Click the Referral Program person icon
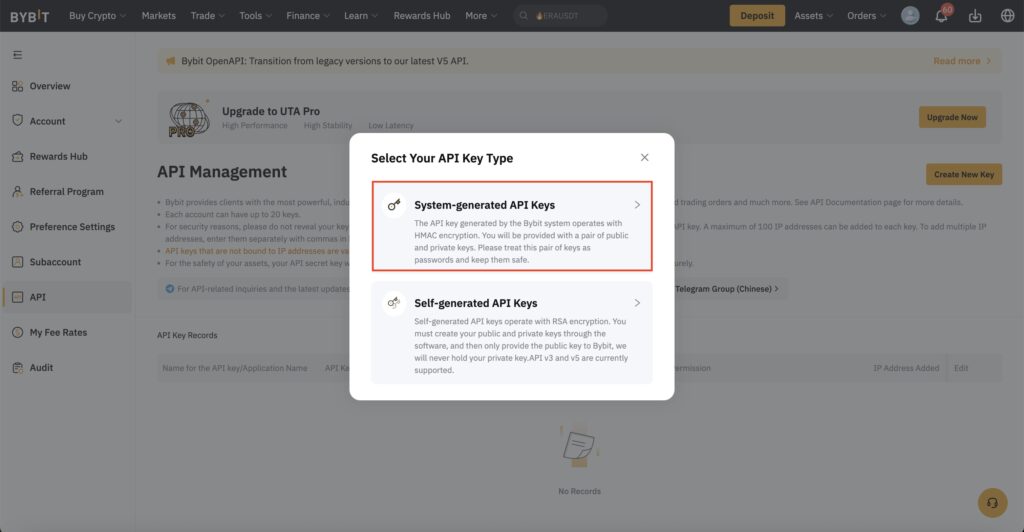 [x=18, y=191]
